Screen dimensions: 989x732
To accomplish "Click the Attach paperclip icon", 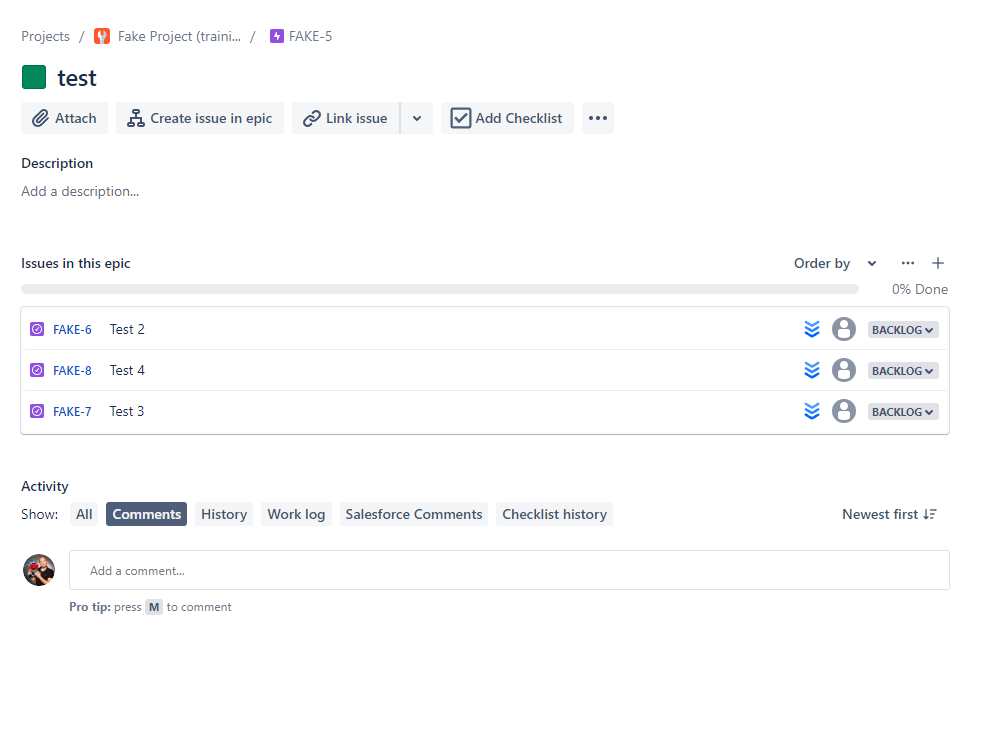I will click(x=42, y=118).
